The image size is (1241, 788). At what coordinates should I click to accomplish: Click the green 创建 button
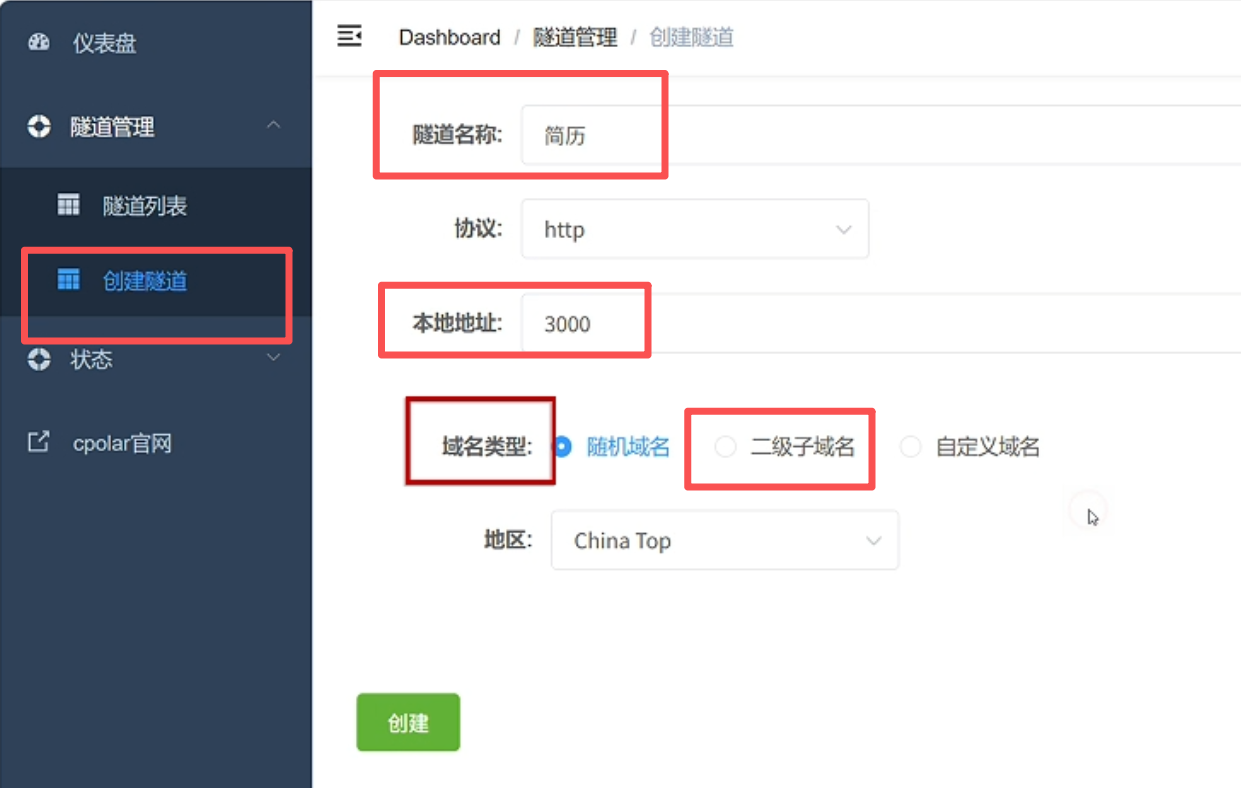(x=408, y=722)
